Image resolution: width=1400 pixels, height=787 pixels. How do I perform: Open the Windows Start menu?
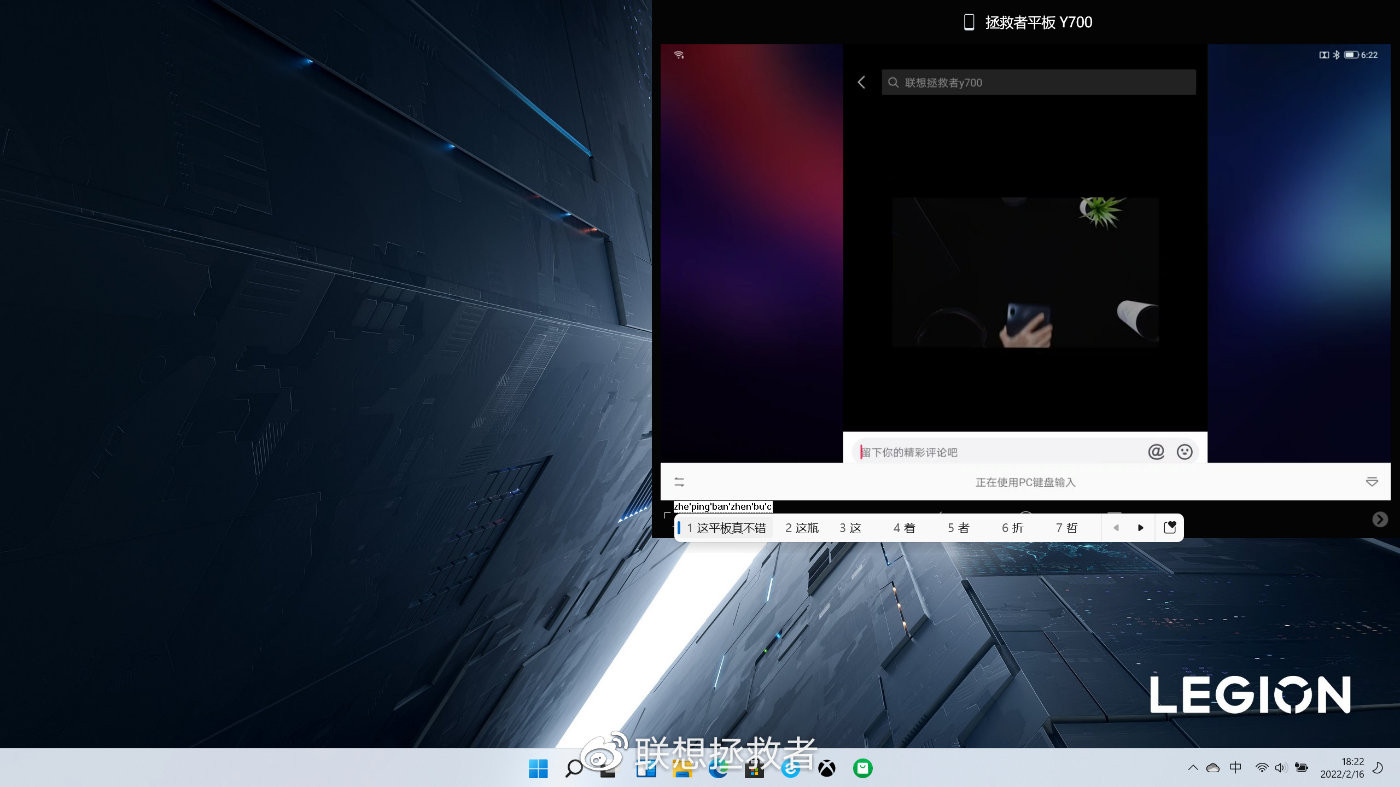coord(538,768)
